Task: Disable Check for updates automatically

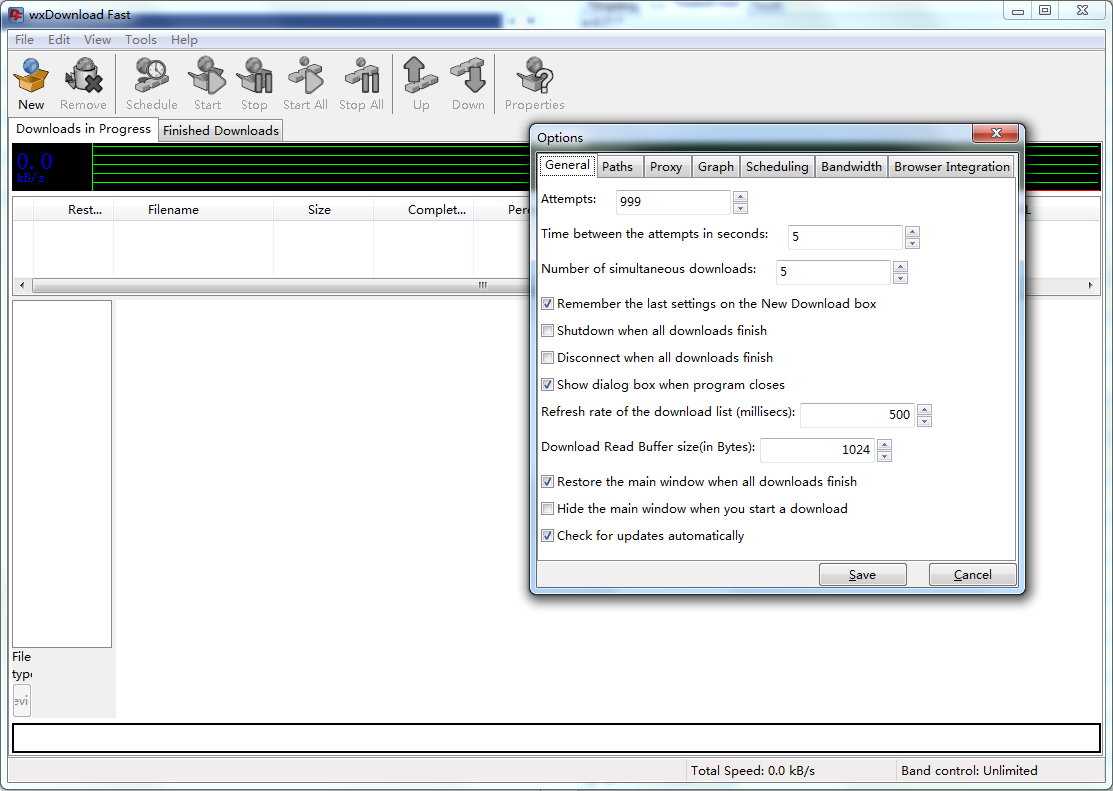Action: [x=547, y=535]
